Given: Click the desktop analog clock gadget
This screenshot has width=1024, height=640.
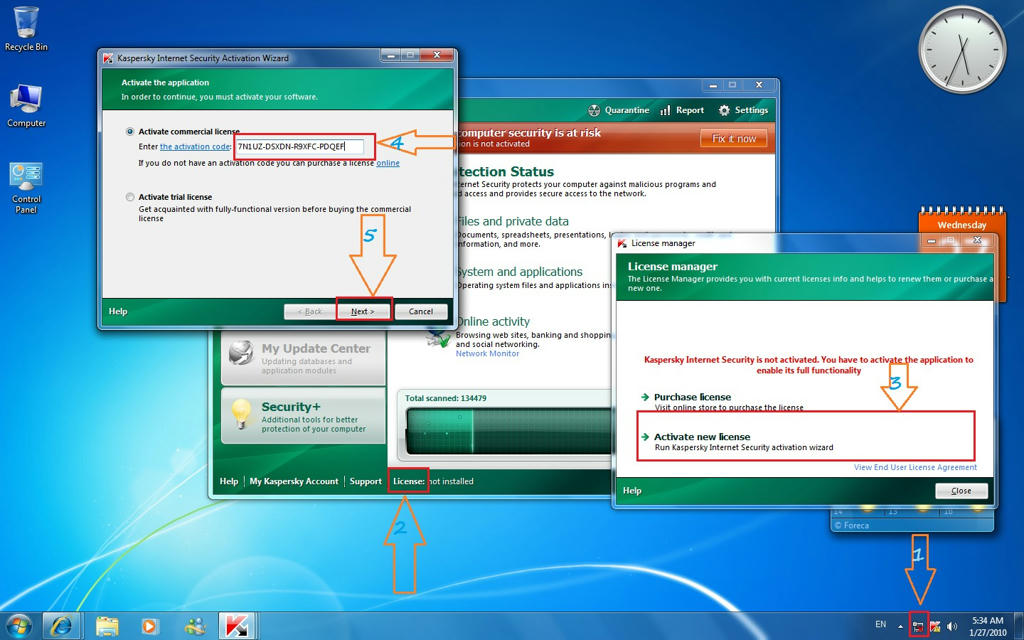Looking at the screenshot, I should click(963, 50).
